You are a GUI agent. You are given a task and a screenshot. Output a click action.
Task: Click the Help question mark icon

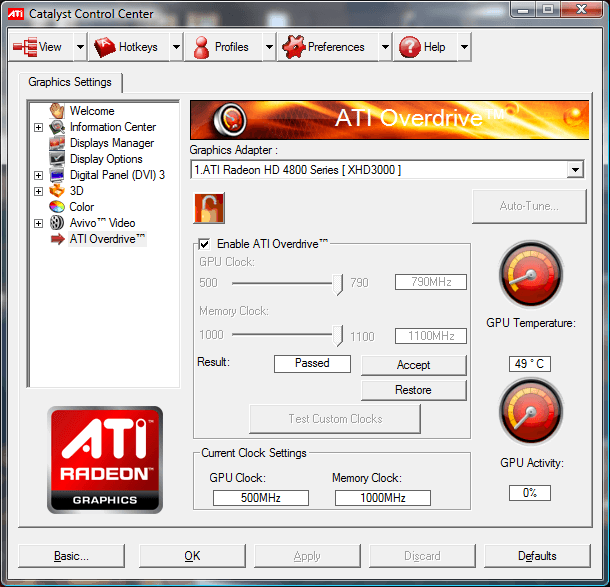(x=408, y=47)
